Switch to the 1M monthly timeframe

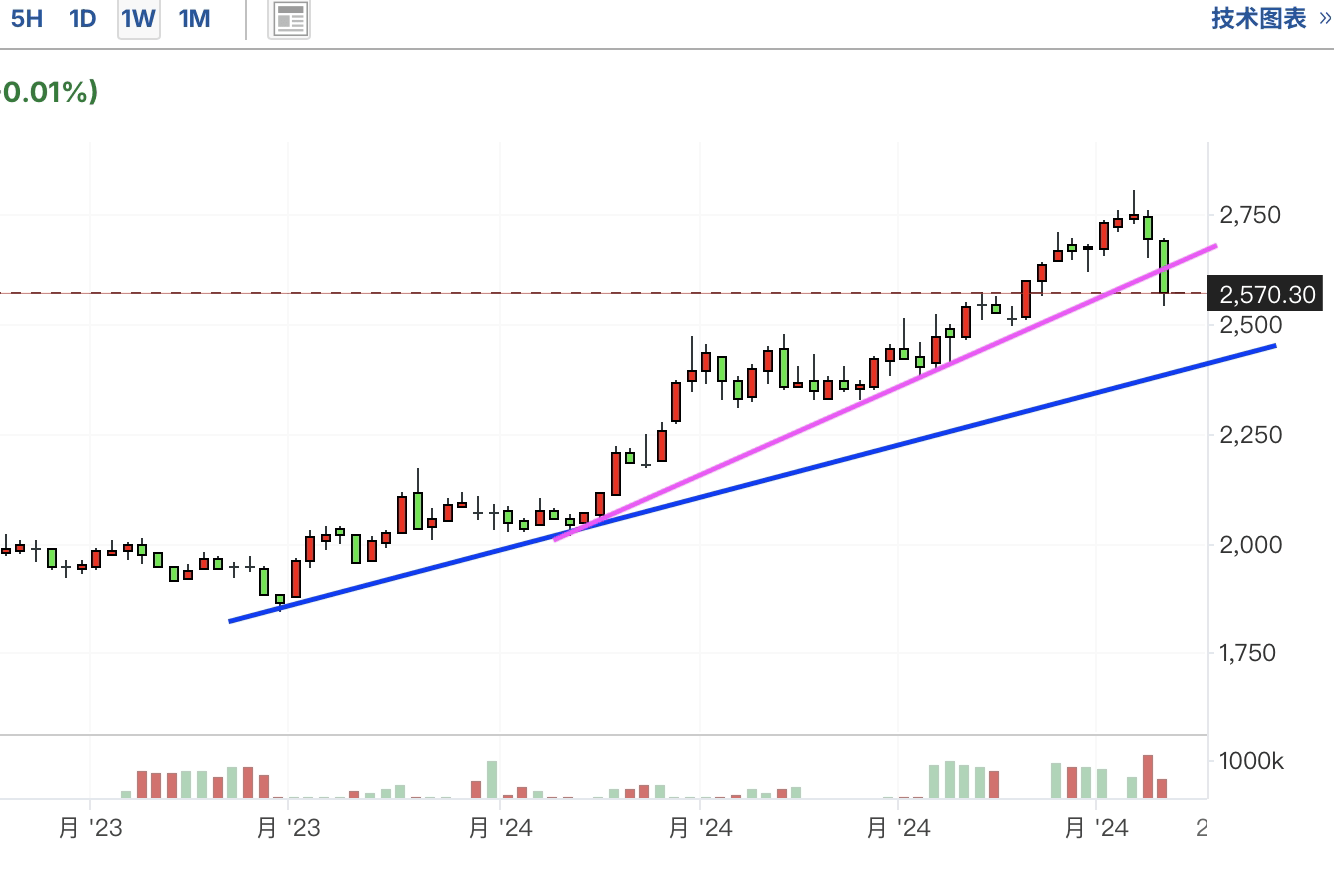194,18
